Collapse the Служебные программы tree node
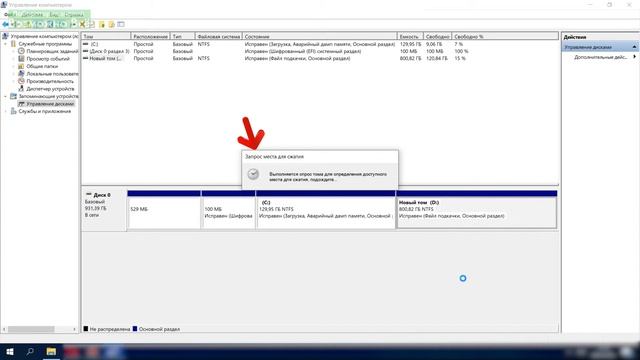 coord(6,44)
